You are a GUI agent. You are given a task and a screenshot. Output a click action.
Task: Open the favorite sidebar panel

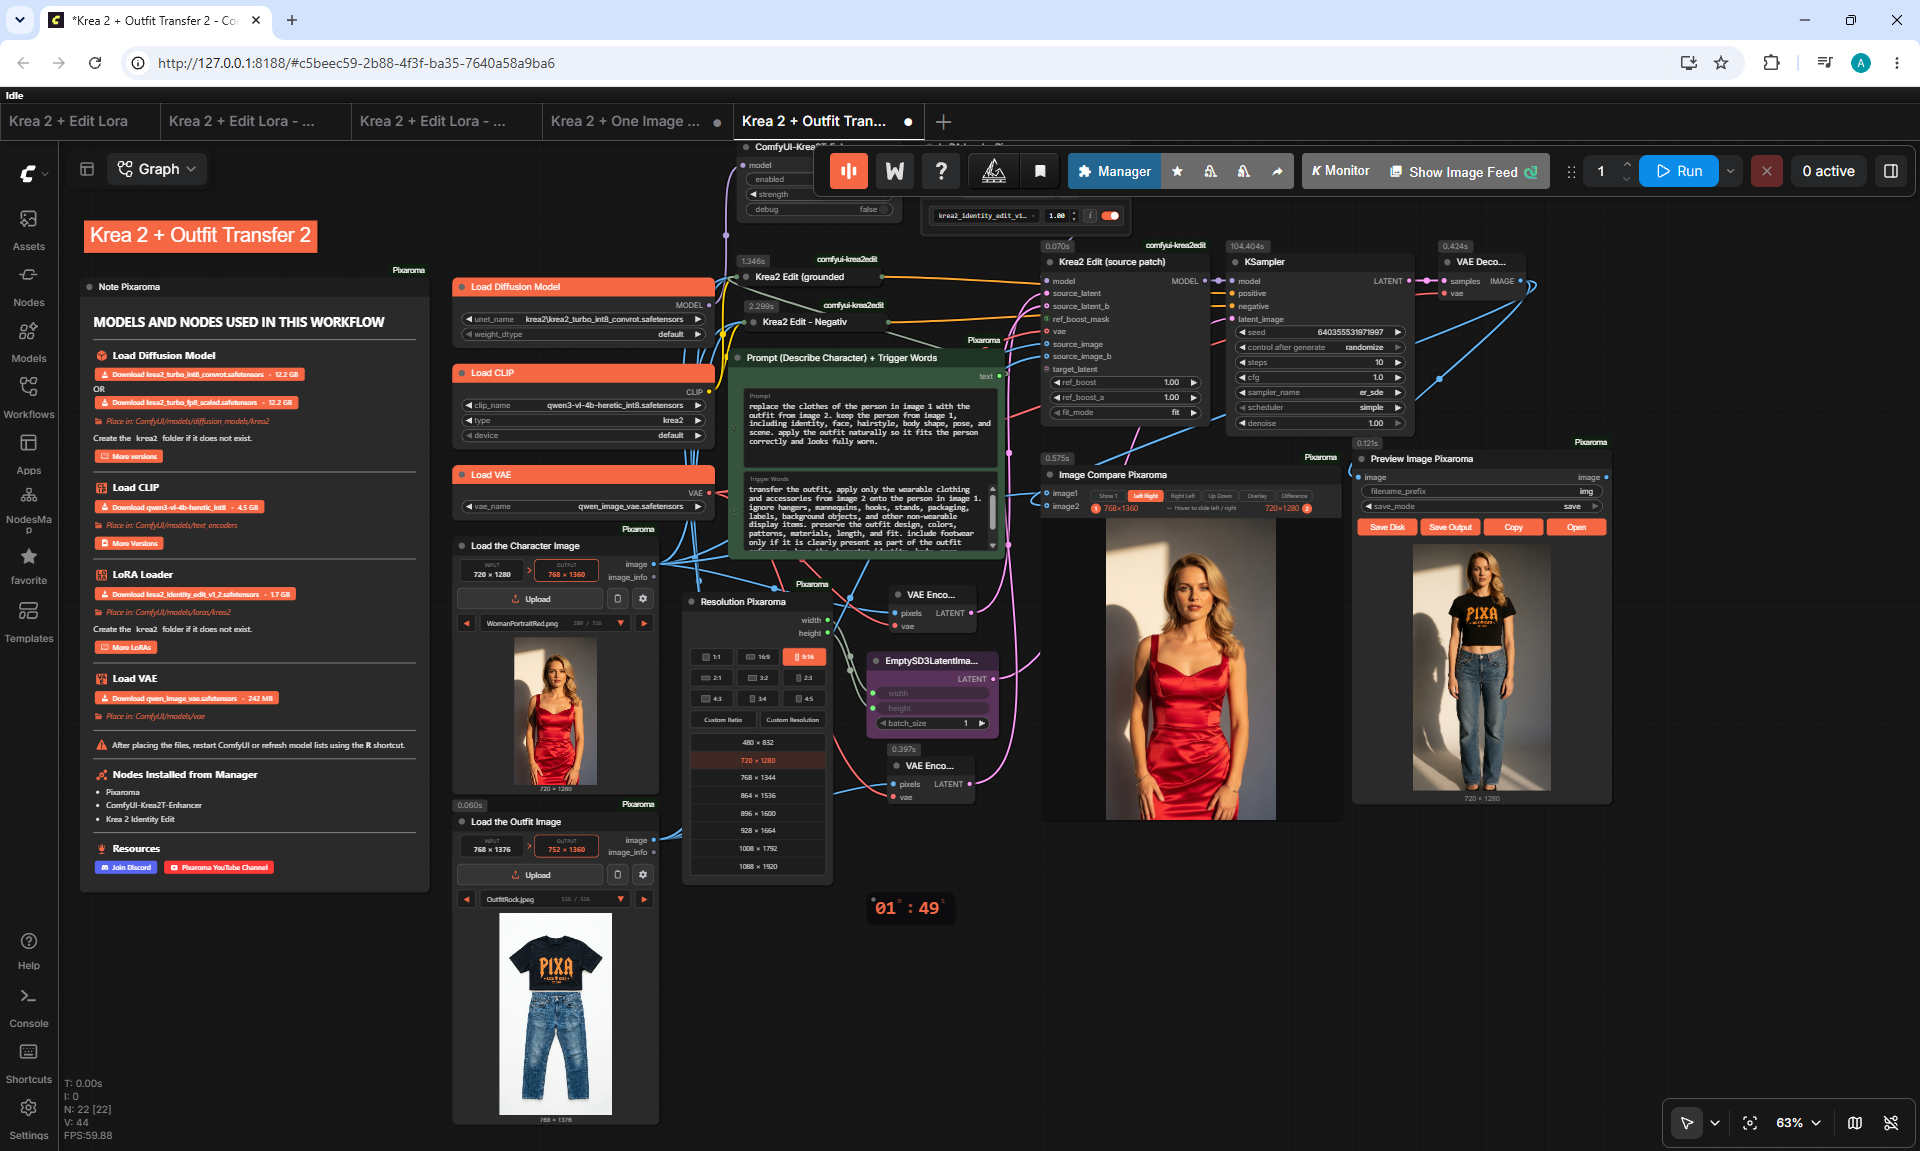pyautogui.click(x=28, y=566)
